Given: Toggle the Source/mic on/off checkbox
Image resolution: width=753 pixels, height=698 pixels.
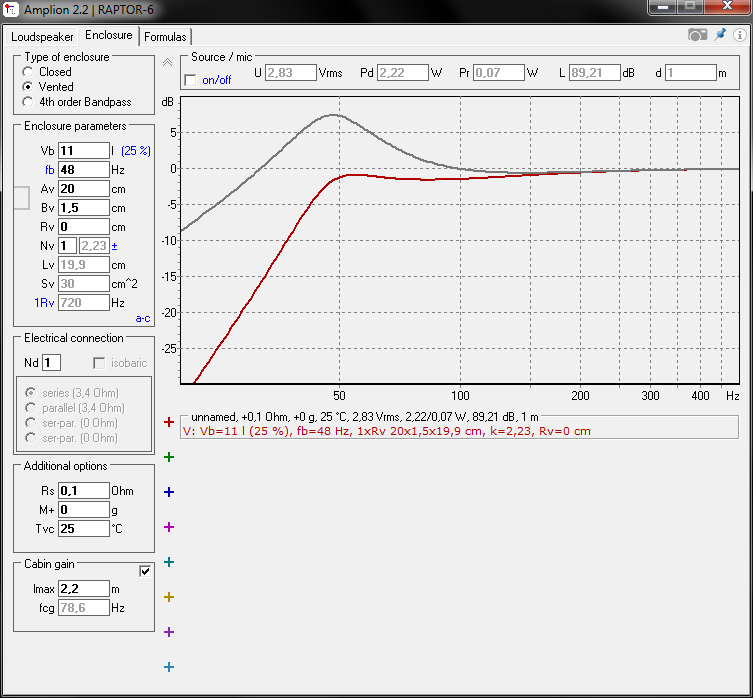Looking at the screenshot, I should (x=190, y=80).
